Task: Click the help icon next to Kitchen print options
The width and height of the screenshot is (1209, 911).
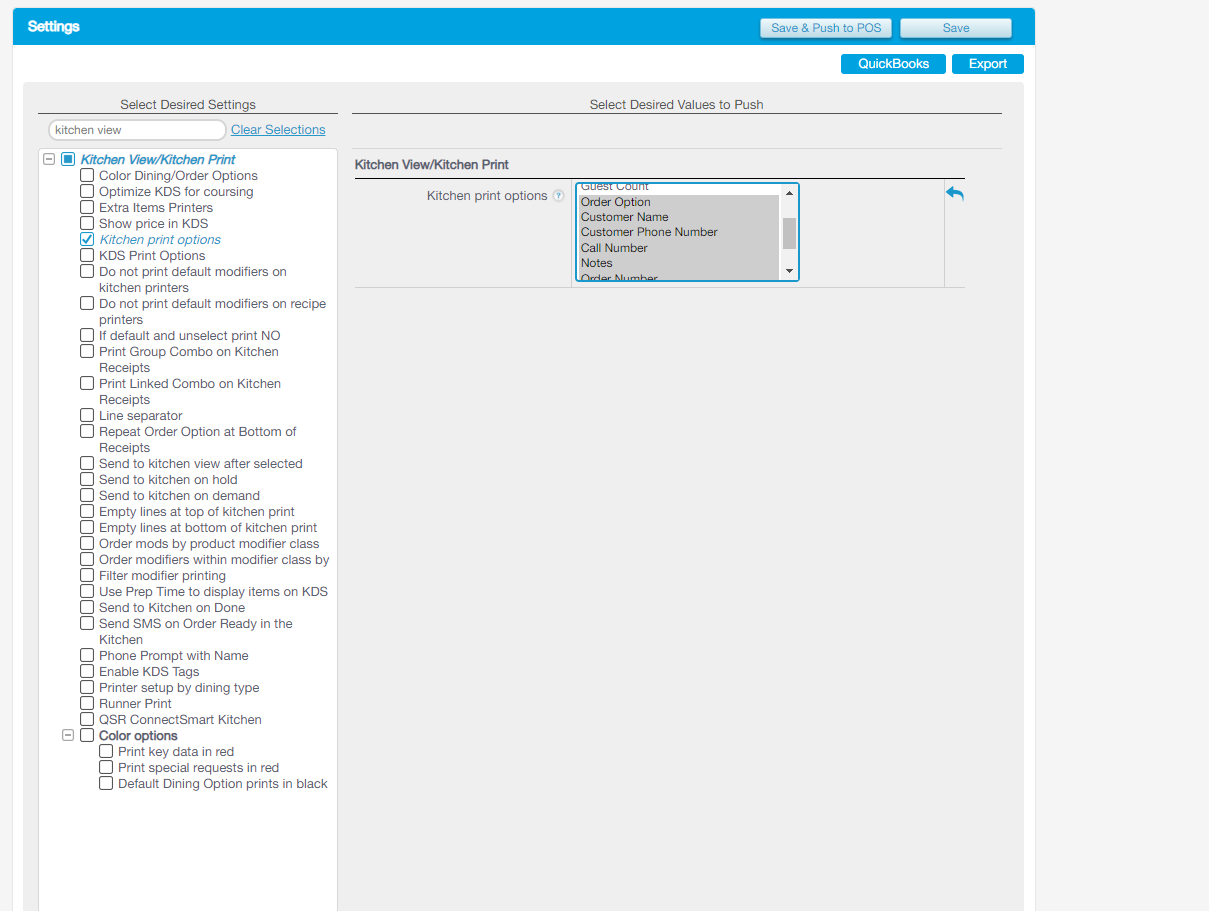Action: pyautogui.click(x=559, y=196)
